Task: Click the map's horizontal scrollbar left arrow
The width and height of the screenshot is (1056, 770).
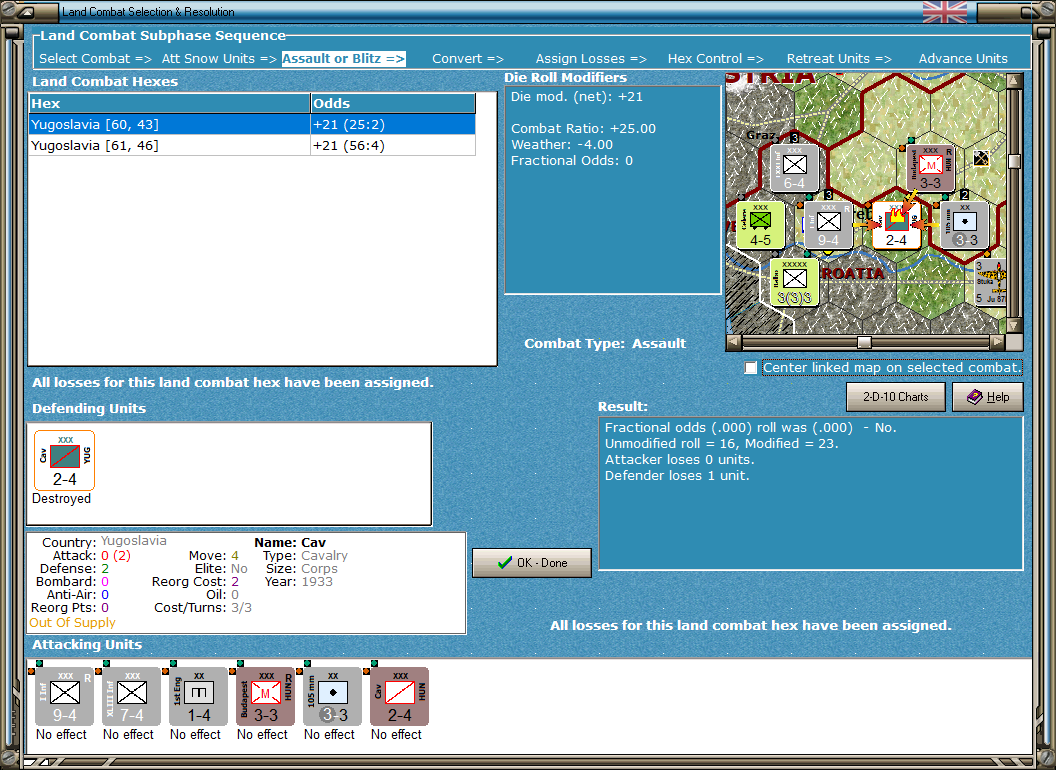Action: [x=734, y=342]
